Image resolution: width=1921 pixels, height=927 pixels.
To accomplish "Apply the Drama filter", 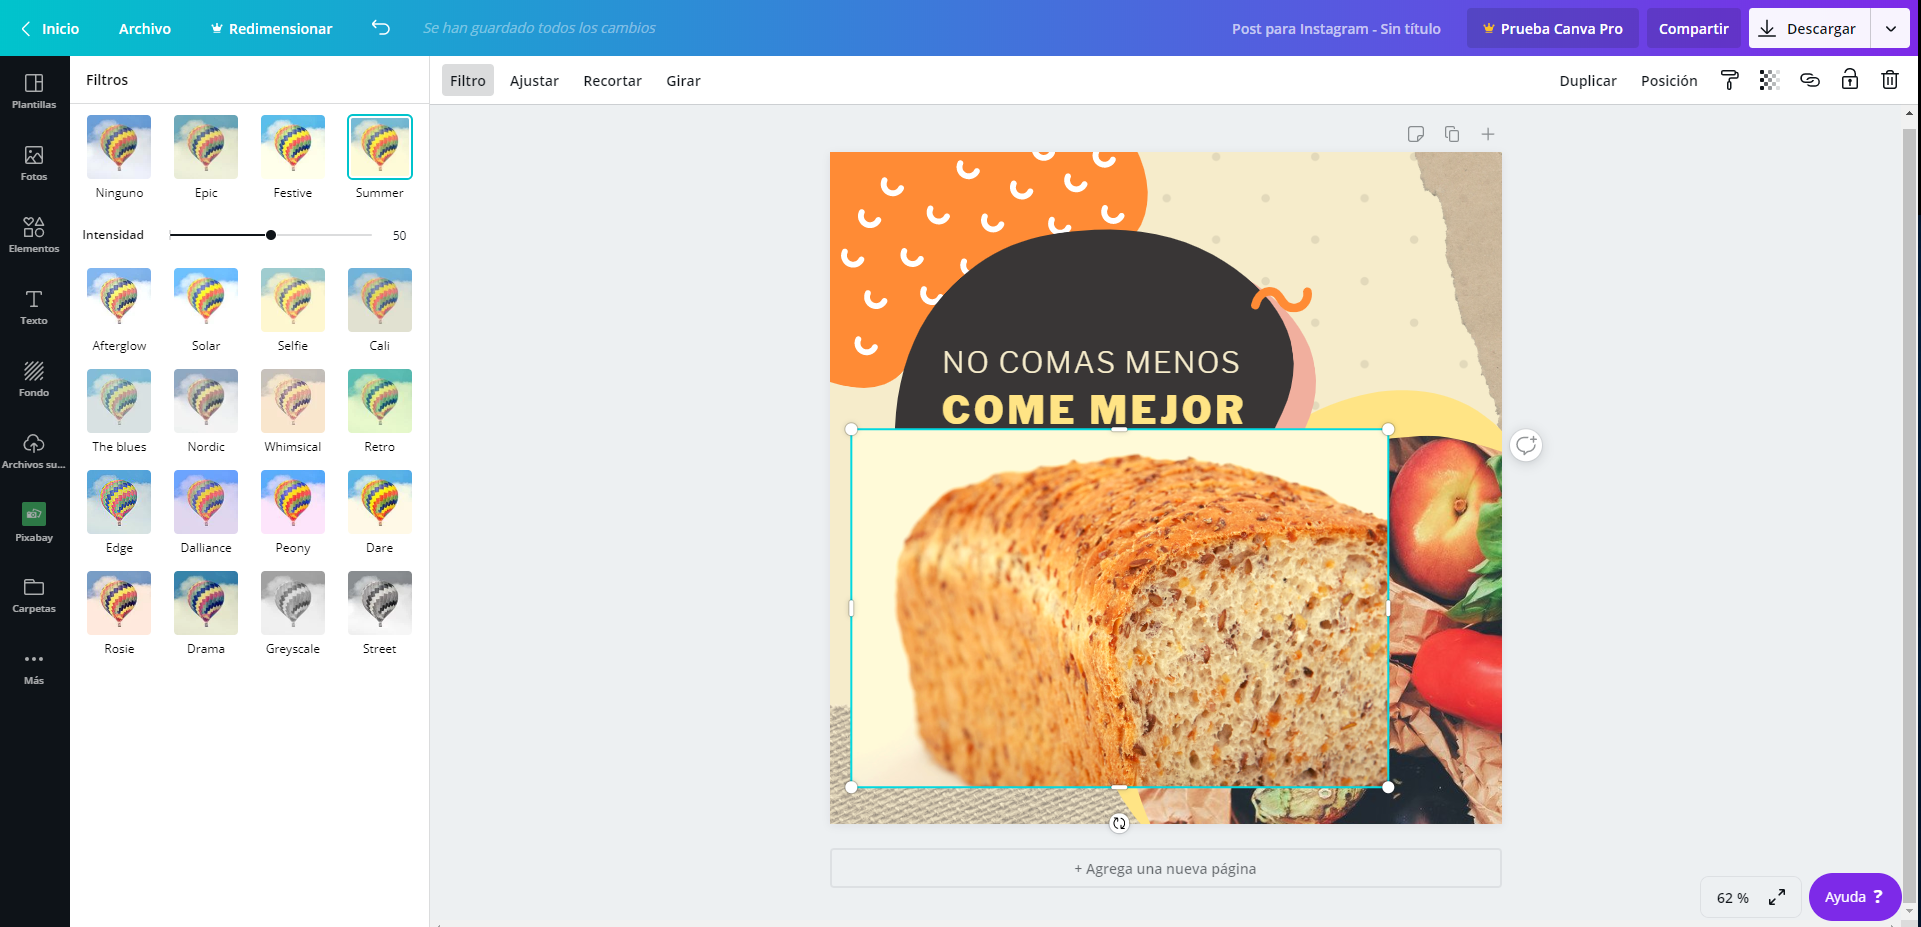I will coord(206,603).
